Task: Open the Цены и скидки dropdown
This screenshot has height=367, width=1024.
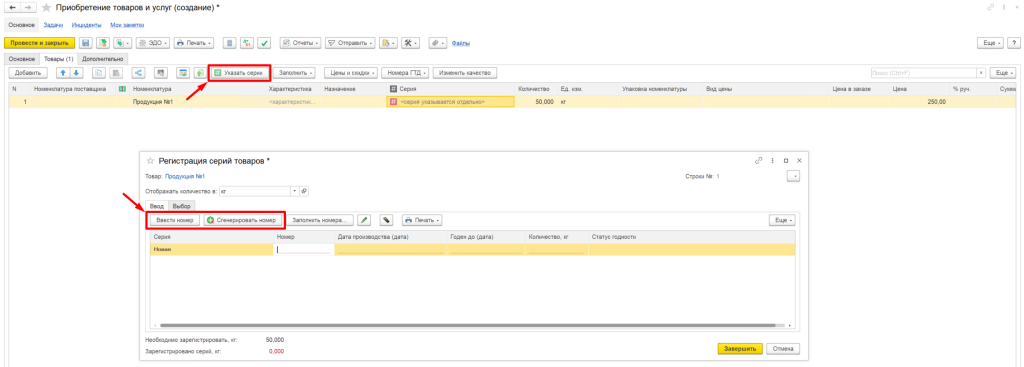Action: [x=350, y=72]
